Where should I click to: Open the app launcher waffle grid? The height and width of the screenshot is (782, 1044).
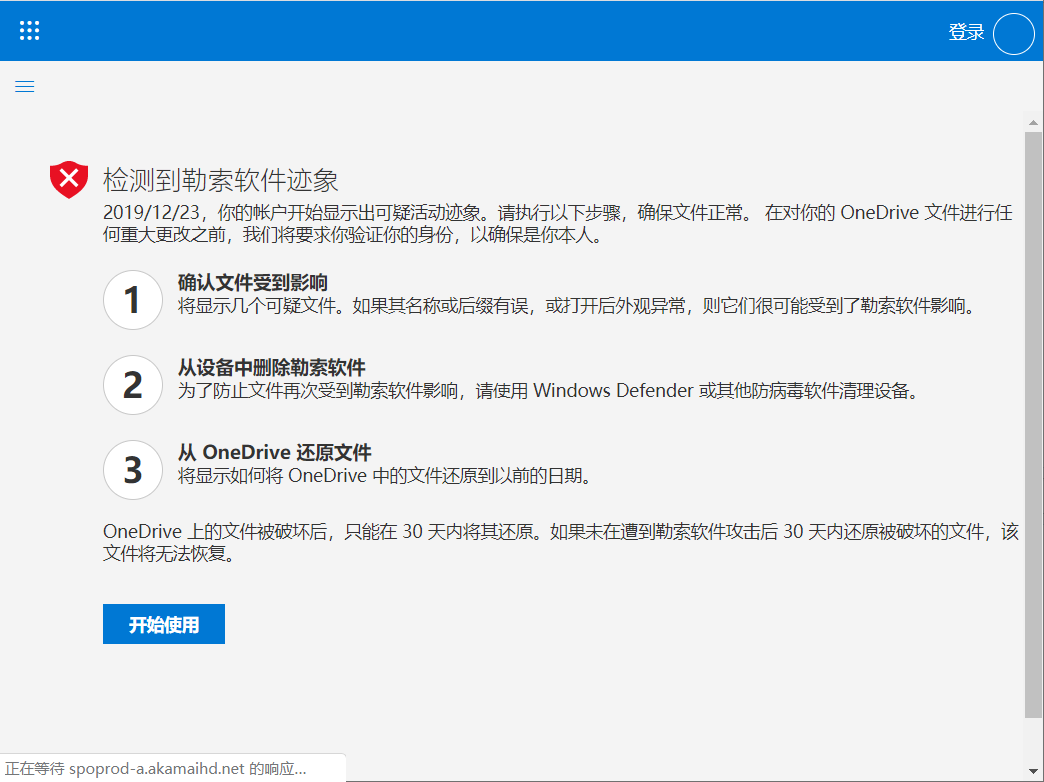coord(29,31)
